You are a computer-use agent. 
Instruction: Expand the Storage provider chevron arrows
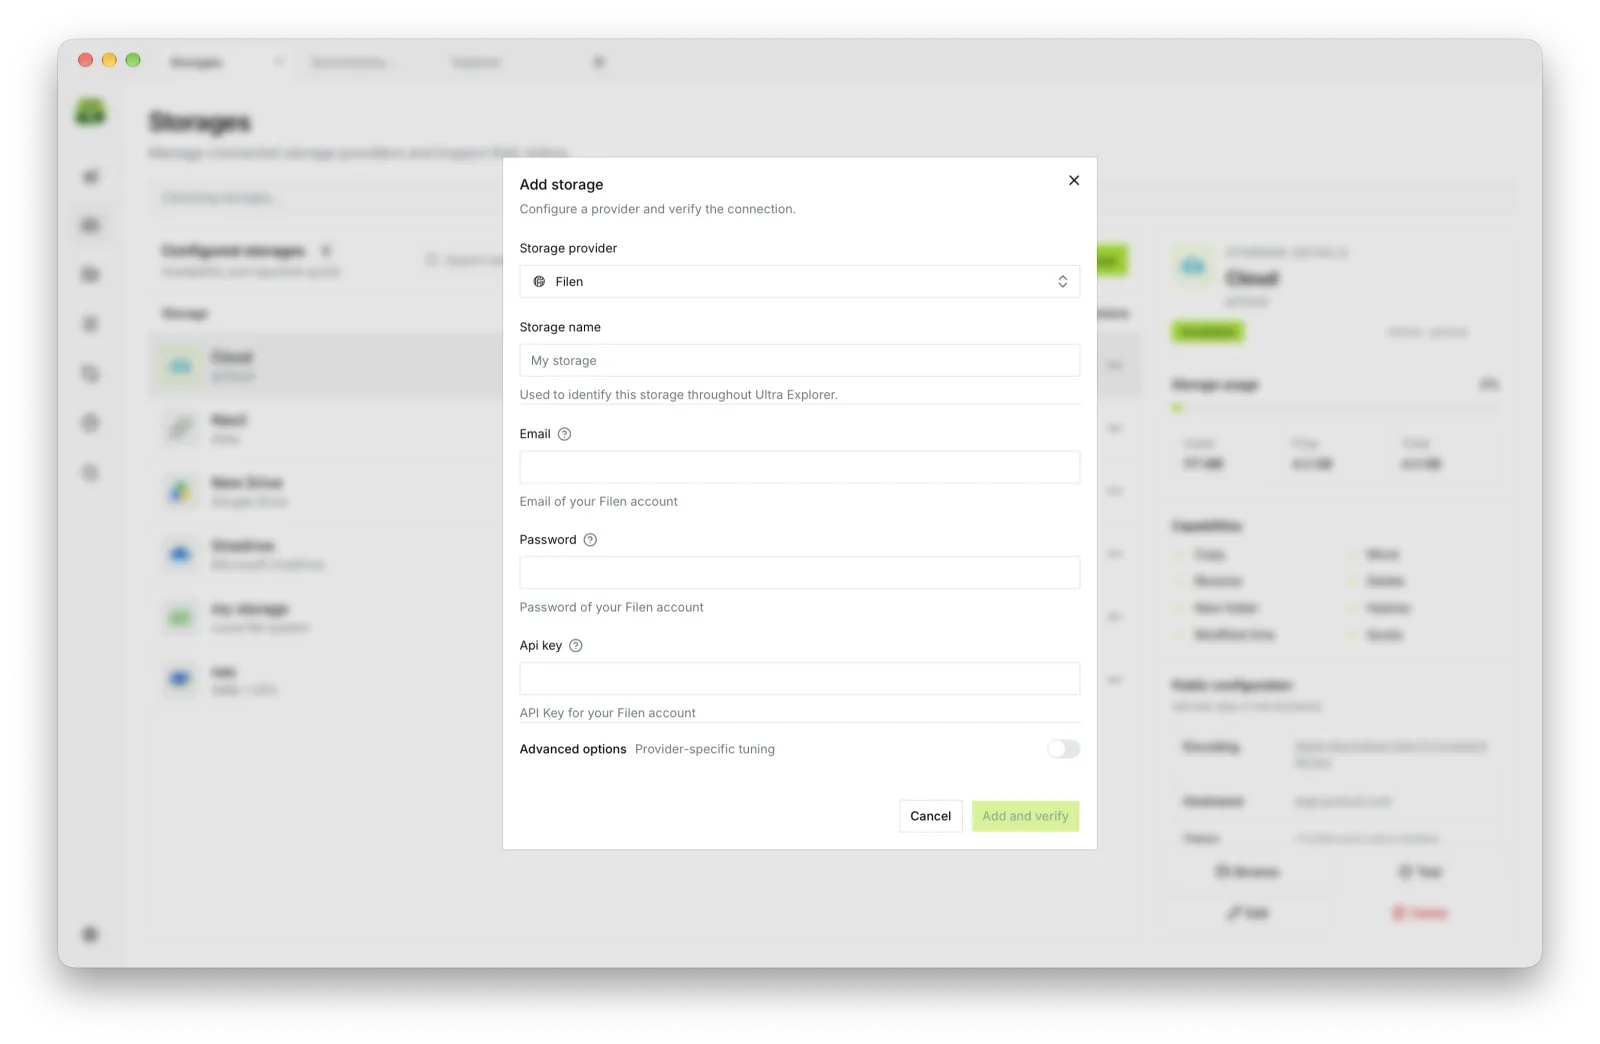pos(1063,282)
